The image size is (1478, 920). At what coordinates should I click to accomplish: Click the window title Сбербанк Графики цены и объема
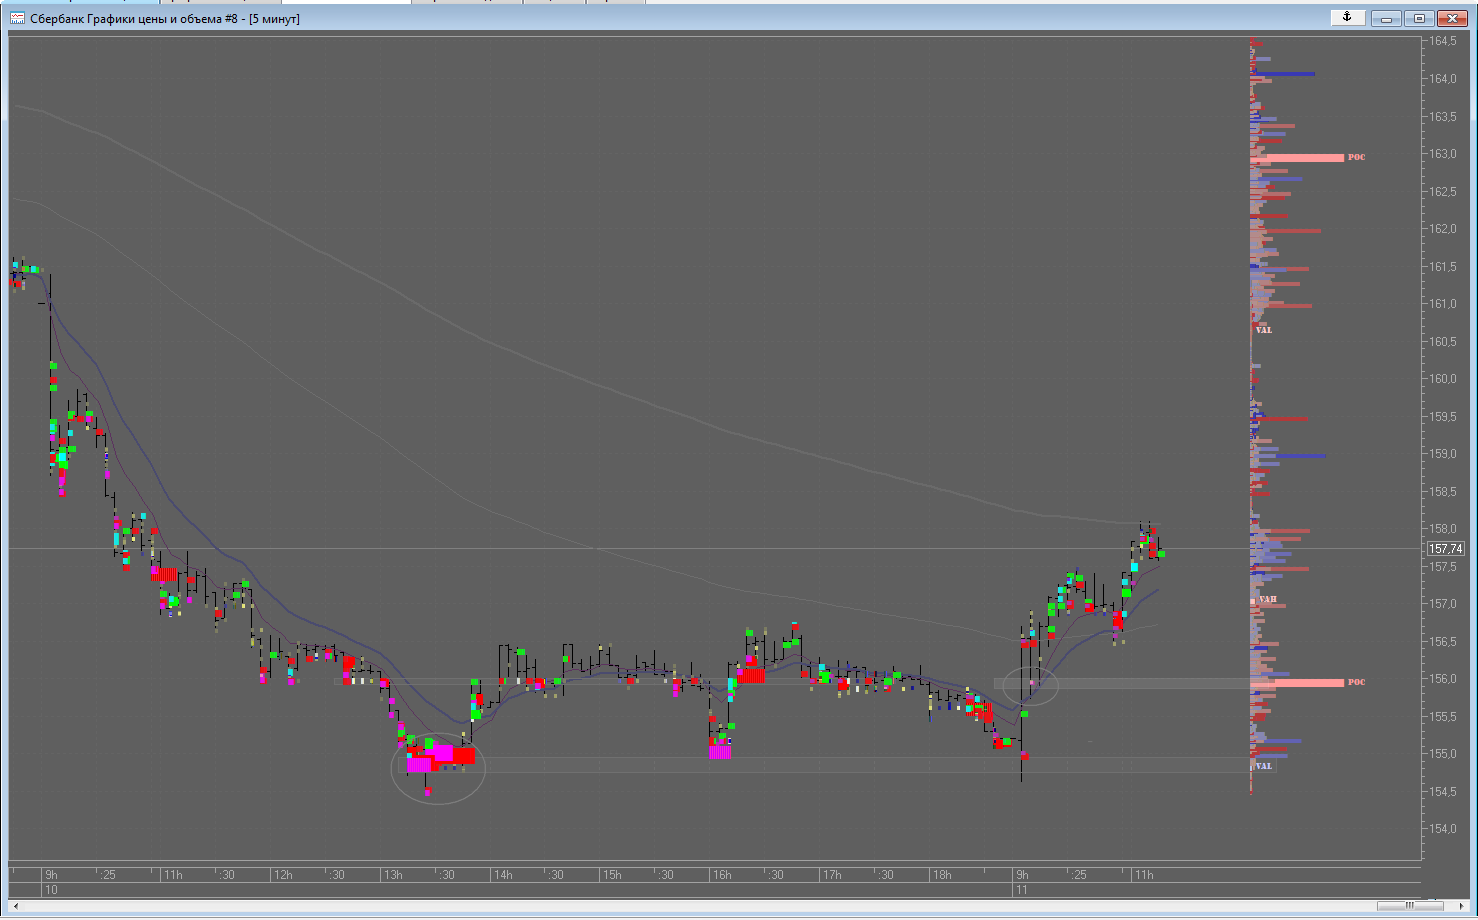pos(165,18)
